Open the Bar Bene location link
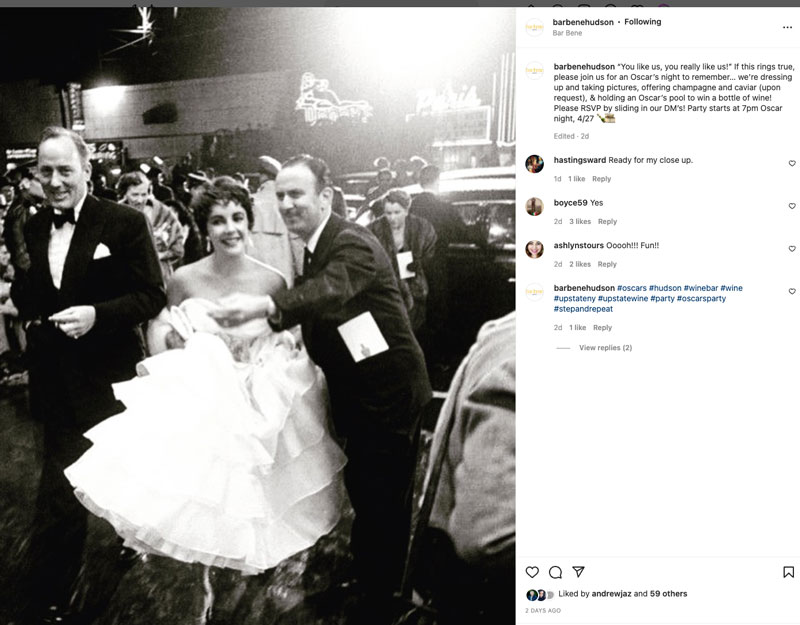 pyautogui.click(x=567, y=33)
